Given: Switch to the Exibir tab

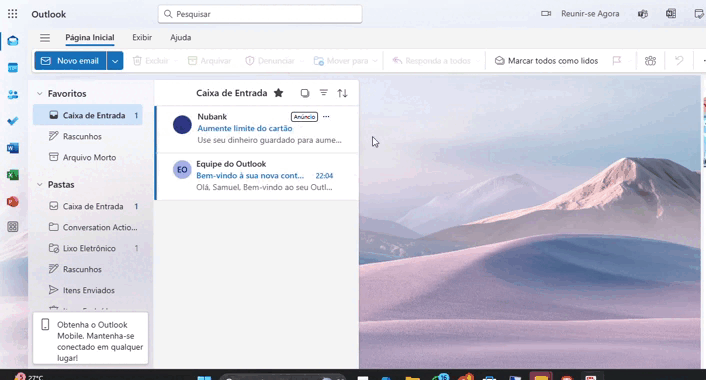Looking at the screenshot, I should coord(142,37).
